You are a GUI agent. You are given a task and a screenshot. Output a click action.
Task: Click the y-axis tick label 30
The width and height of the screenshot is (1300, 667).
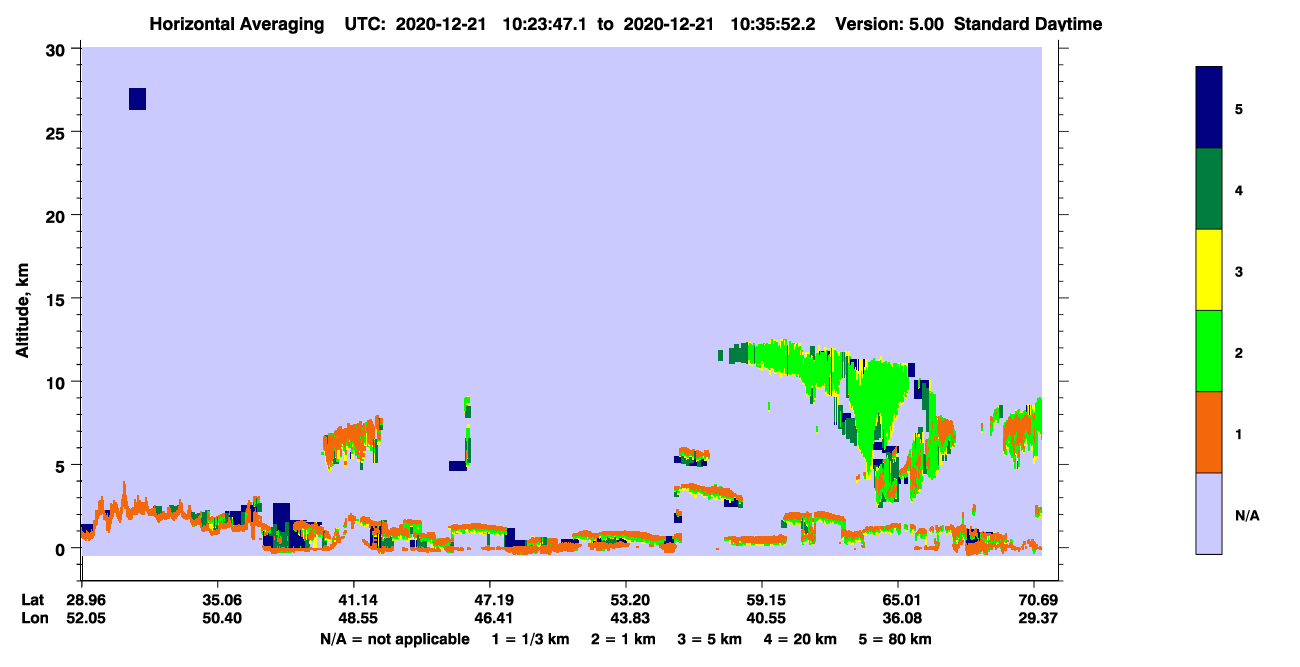(x=57, y=49)
